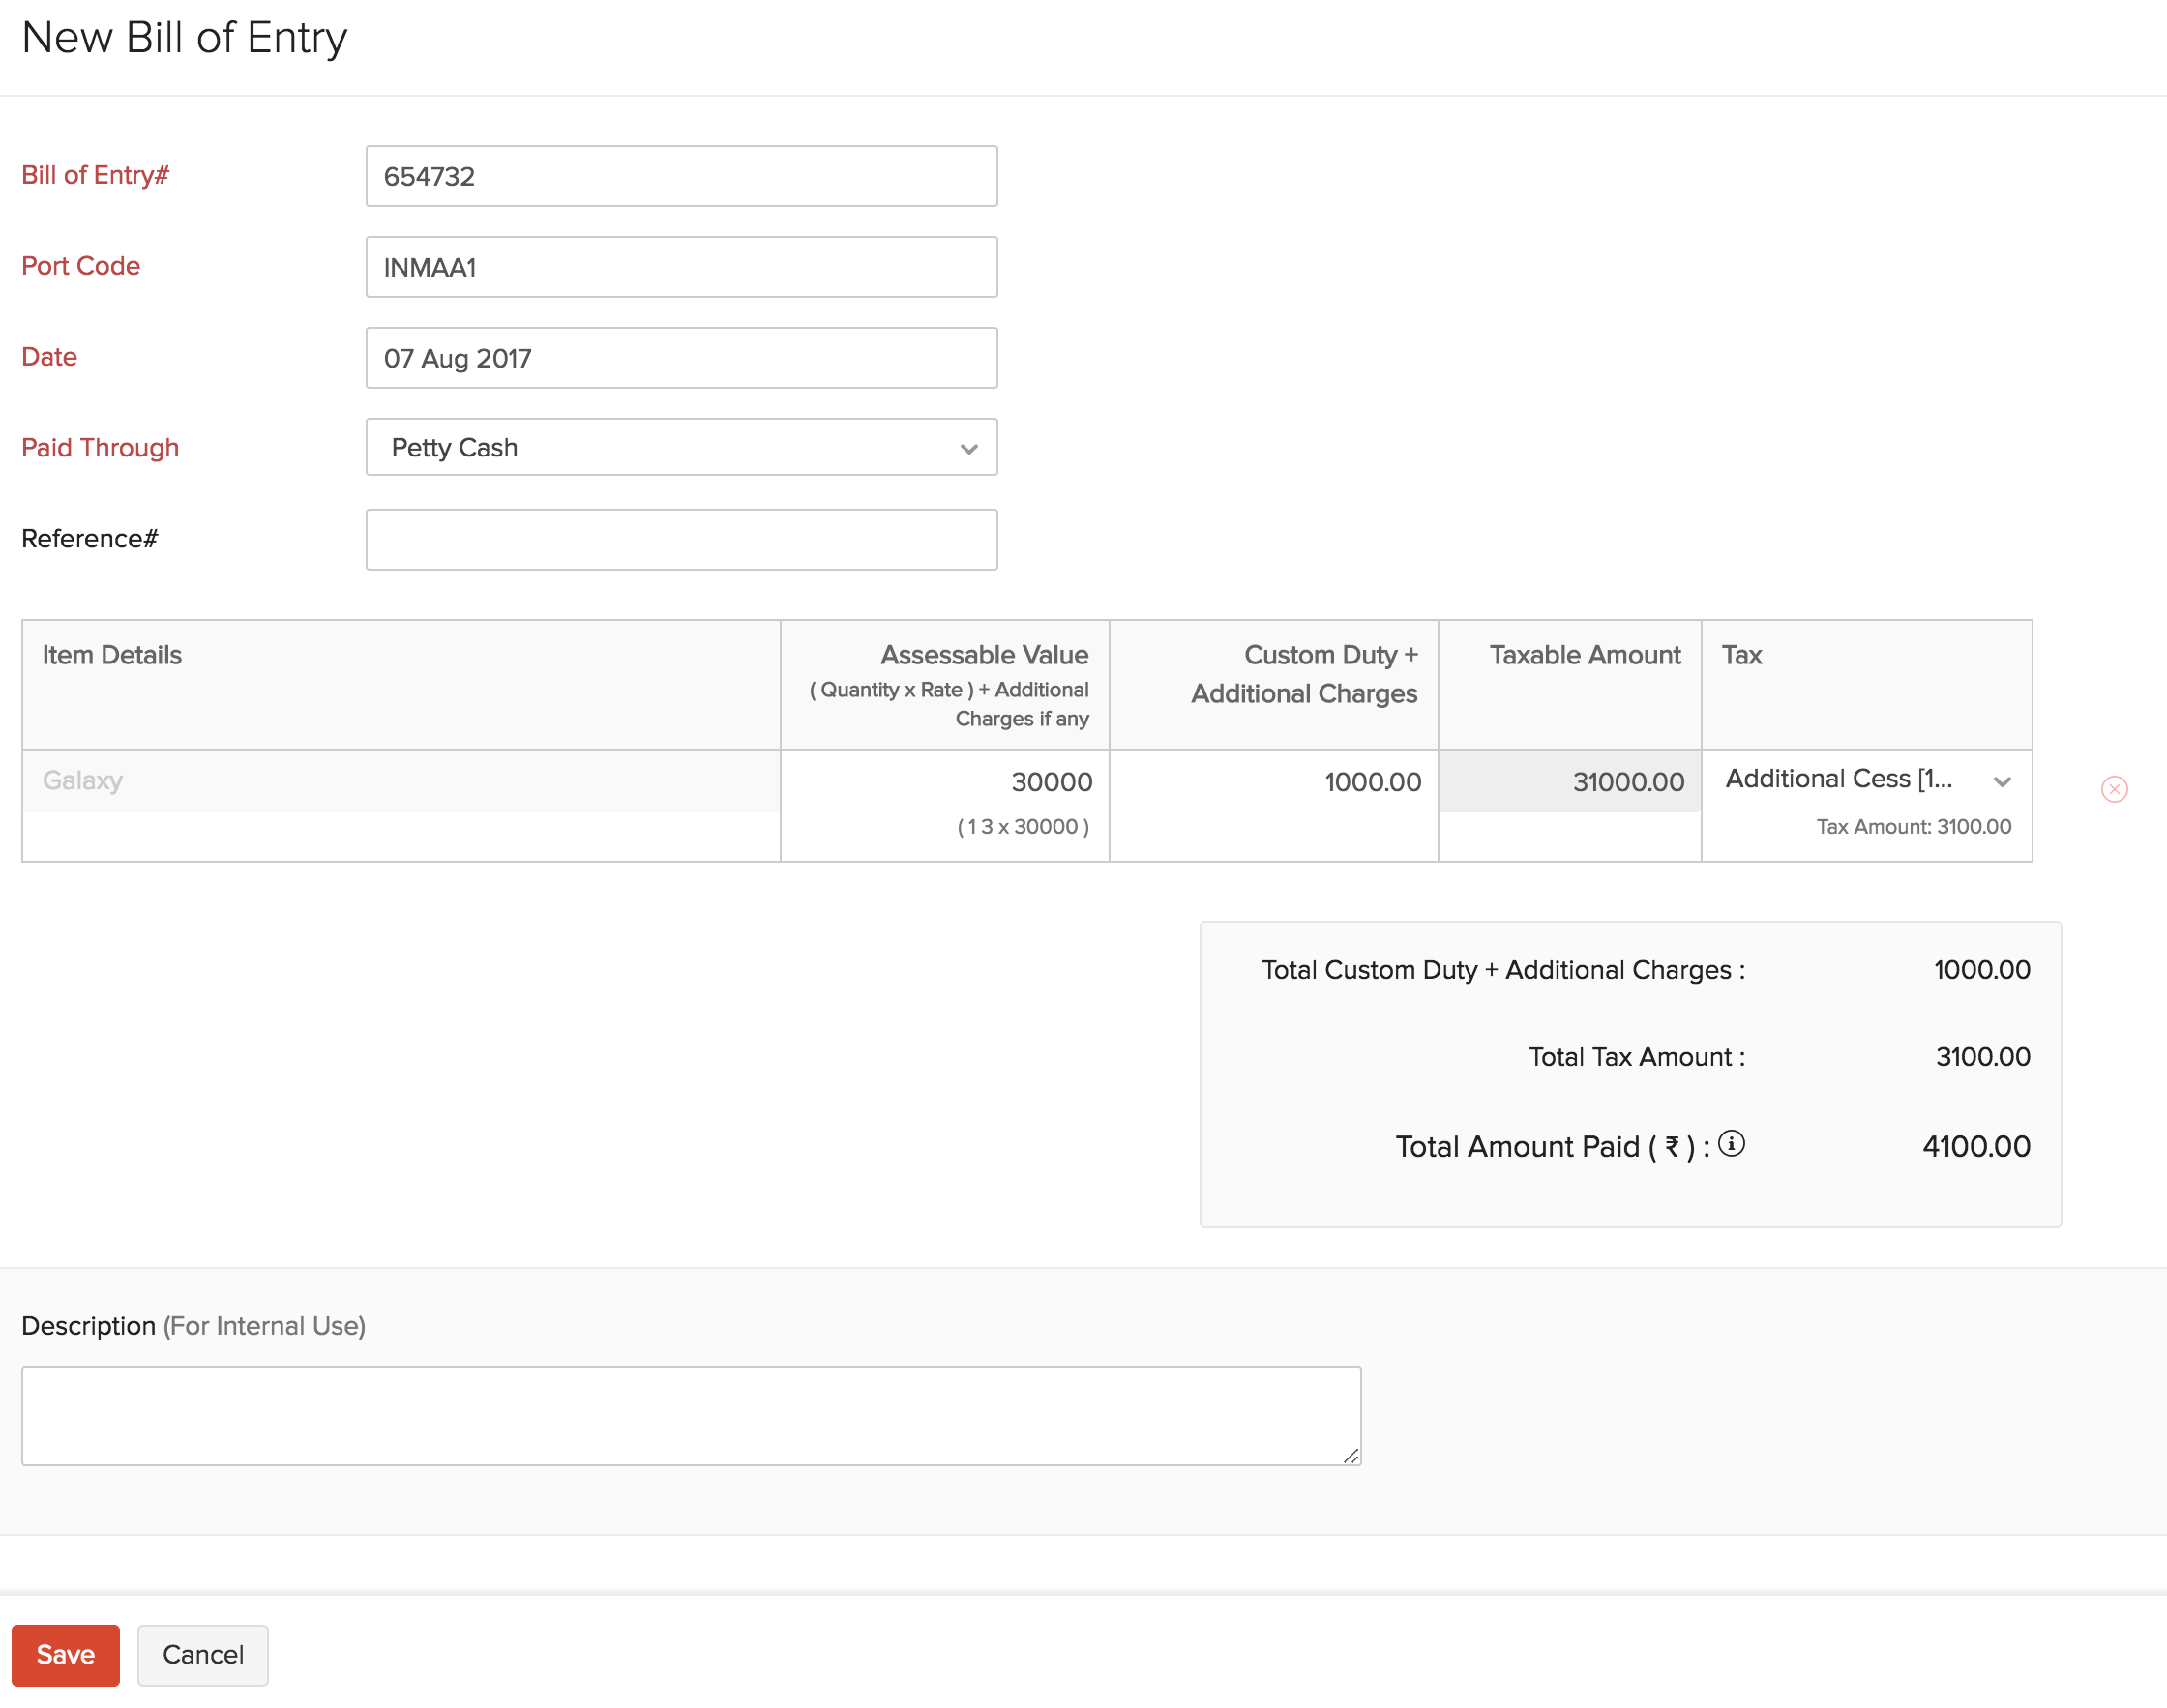Open the Additional Cess tax dropdown
Screen dimensions: 2167x1708
point(1860,781)
